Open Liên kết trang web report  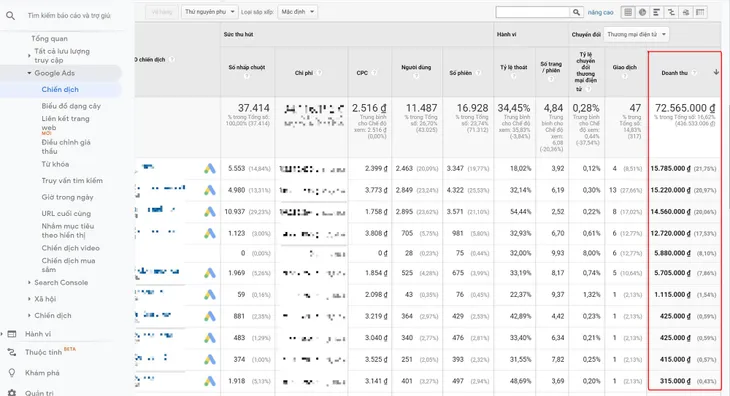pyautogui.click(x=65, y=123)
